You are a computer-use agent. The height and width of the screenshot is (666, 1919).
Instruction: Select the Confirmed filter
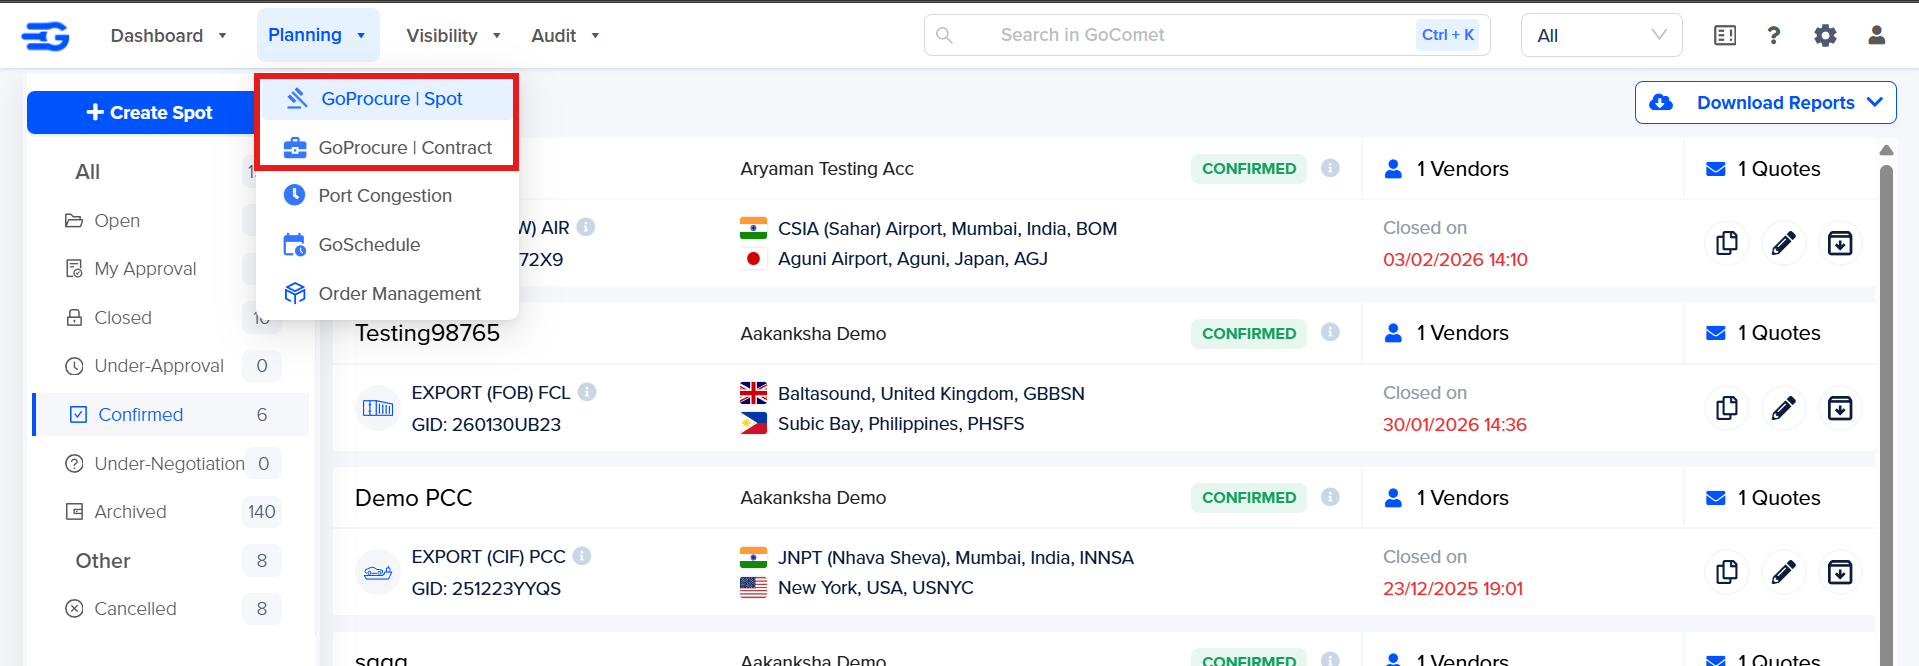coord(170,414)
